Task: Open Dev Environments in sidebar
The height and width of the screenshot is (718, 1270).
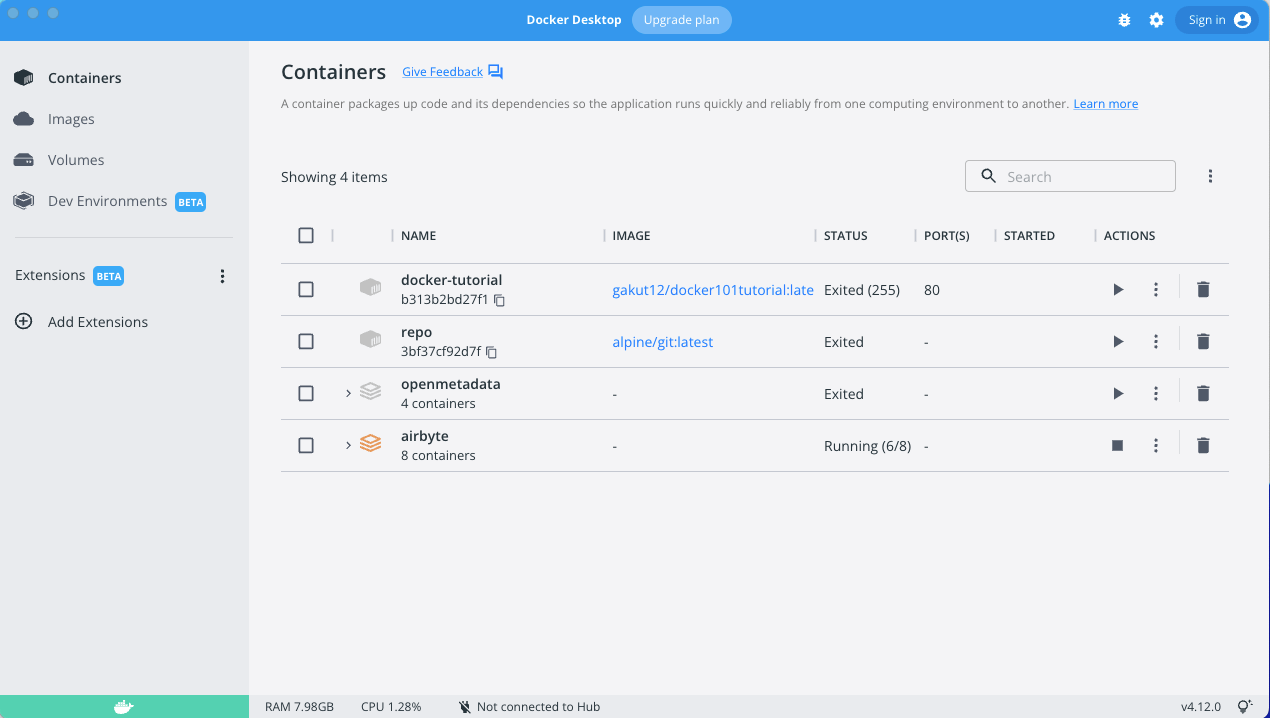Action: point(109,201)
